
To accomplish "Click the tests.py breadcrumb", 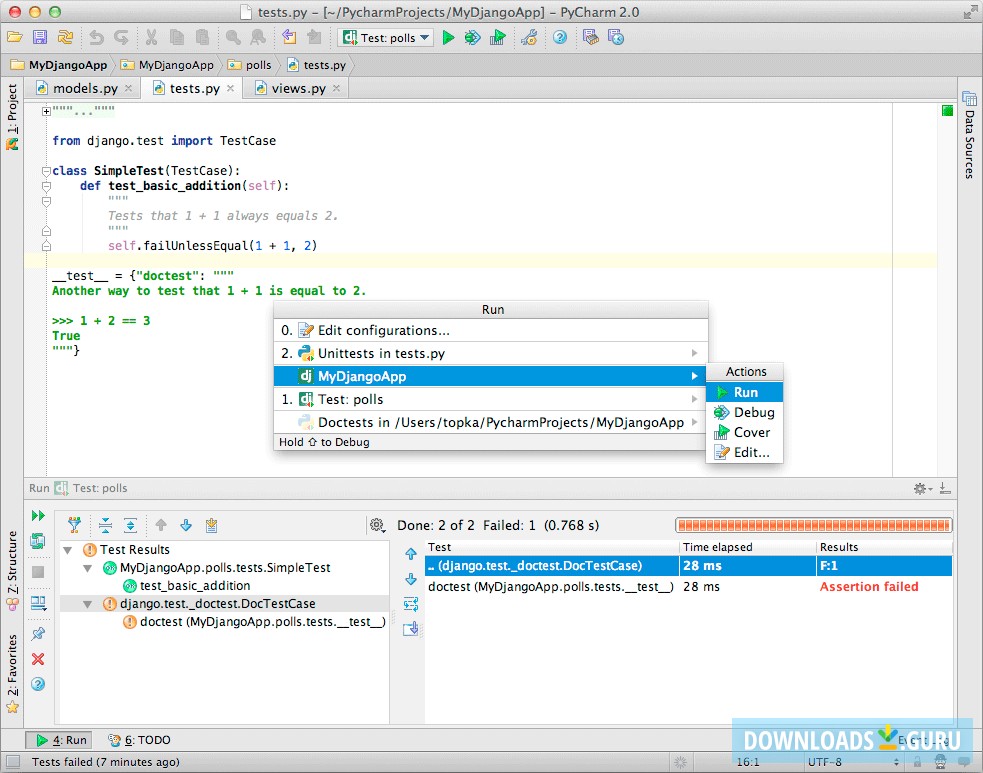I will [x=317, y=65].
